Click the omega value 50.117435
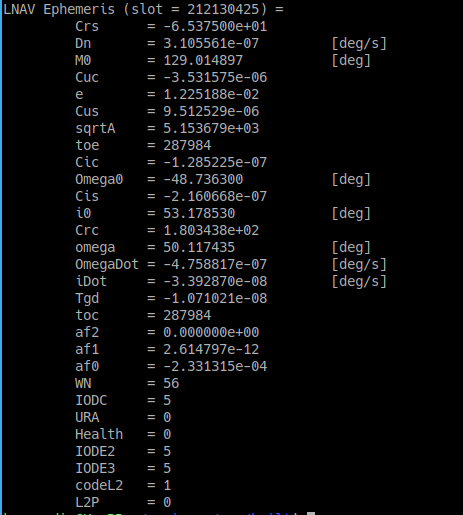Viewport: 463px width, 515px height. coord(199,247)
